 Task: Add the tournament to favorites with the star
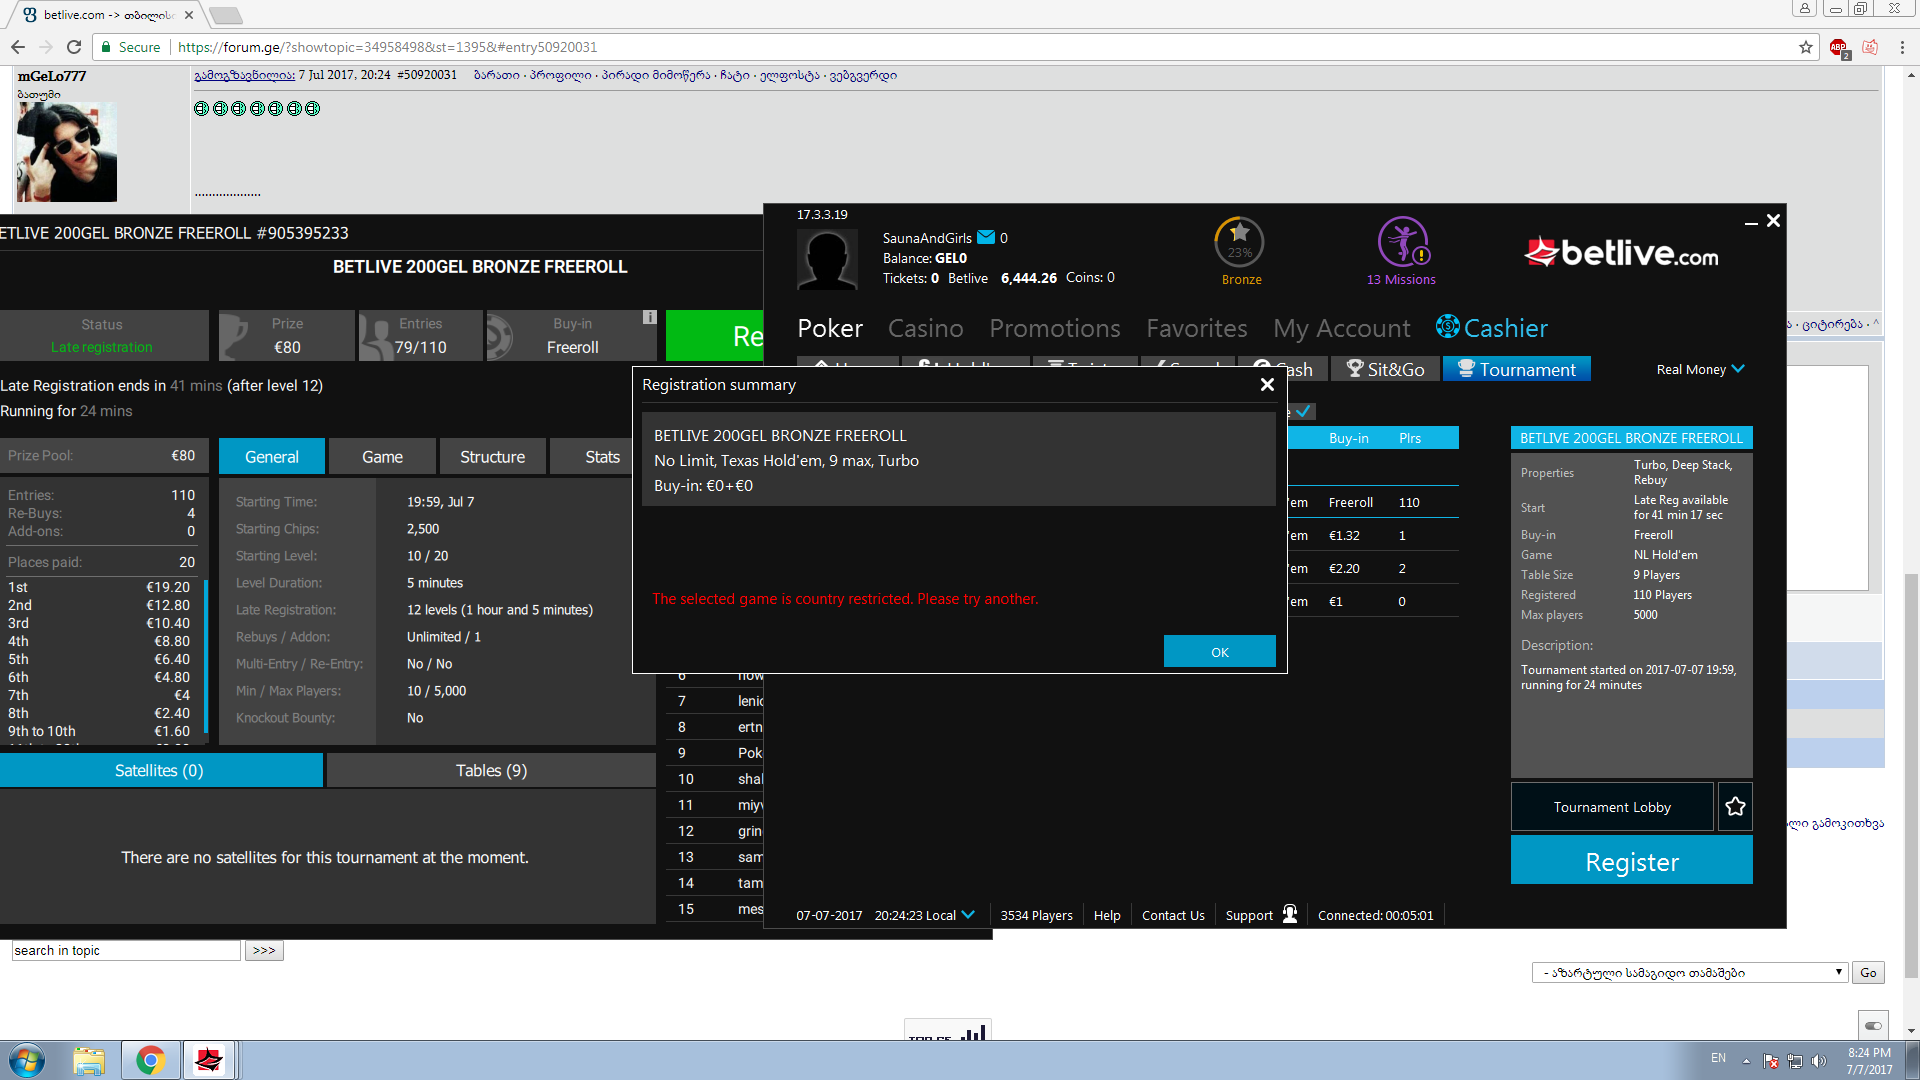tap(1735, 807)
